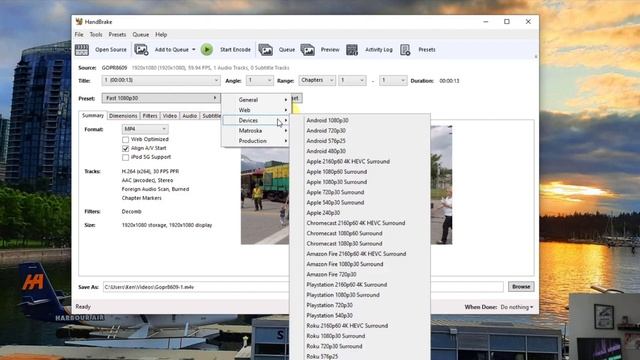This screenshot has width=640, height=360.
Task: Click the Browse button
Action: [521, 287]
